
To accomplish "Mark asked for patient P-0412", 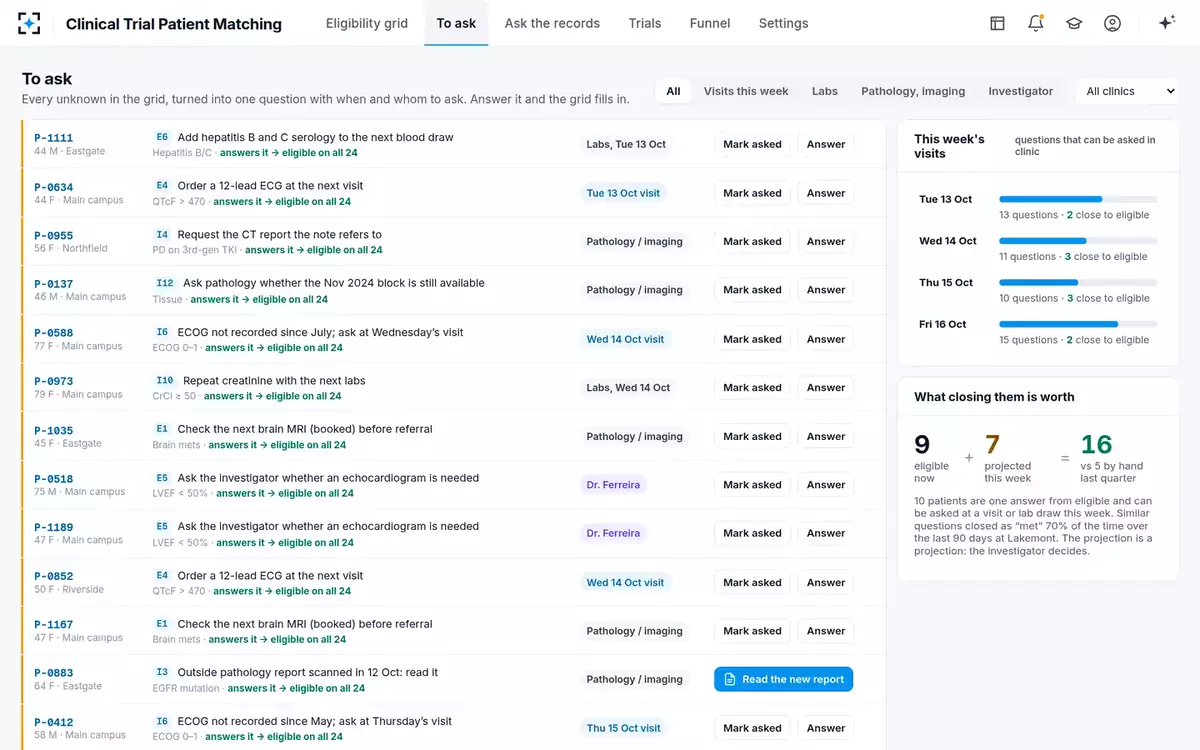I will (752, 728).
